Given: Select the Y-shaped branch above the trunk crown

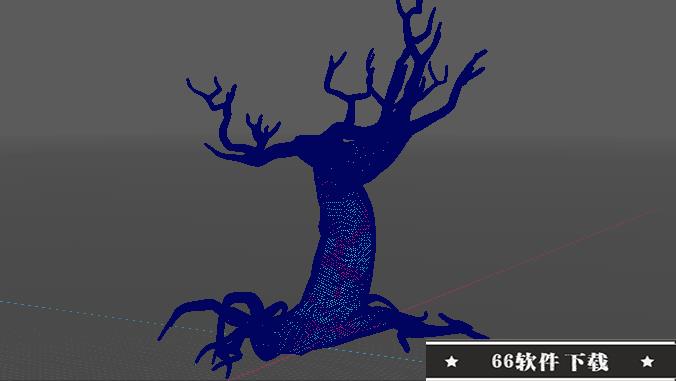Looking at the screenshot, I should (351, 86).
